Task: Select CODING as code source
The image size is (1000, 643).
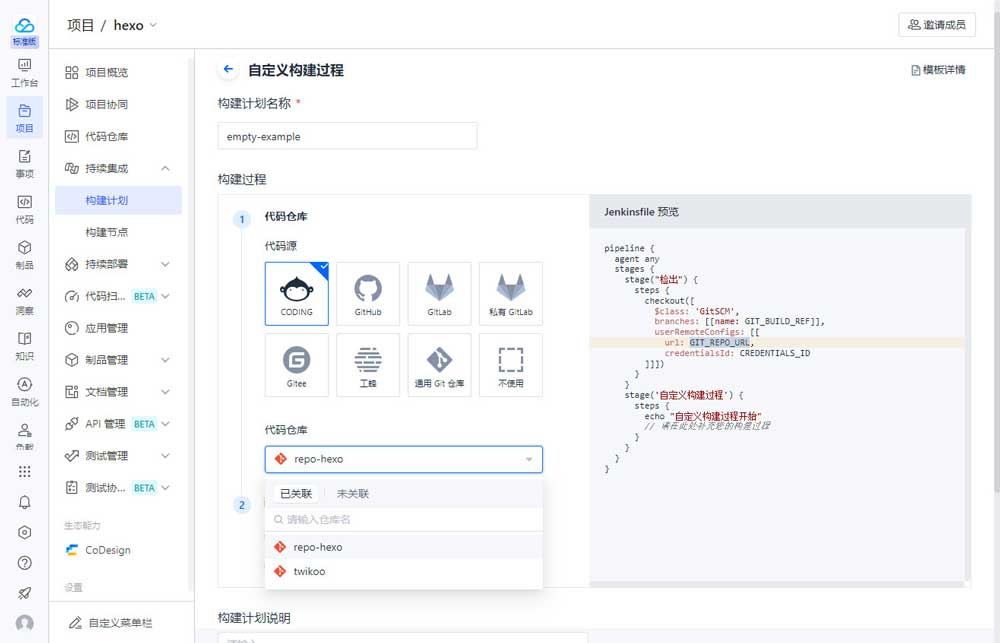Action: [x=297, y=293]
